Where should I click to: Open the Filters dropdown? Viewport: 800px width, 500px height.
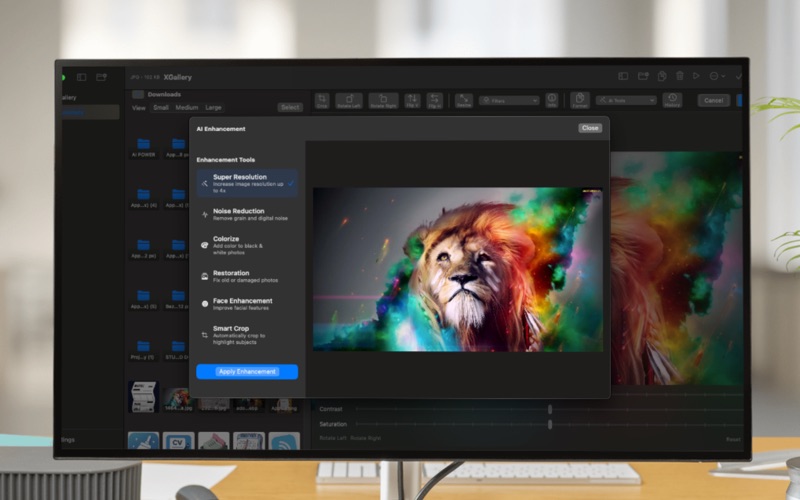(x=509, y=101)
